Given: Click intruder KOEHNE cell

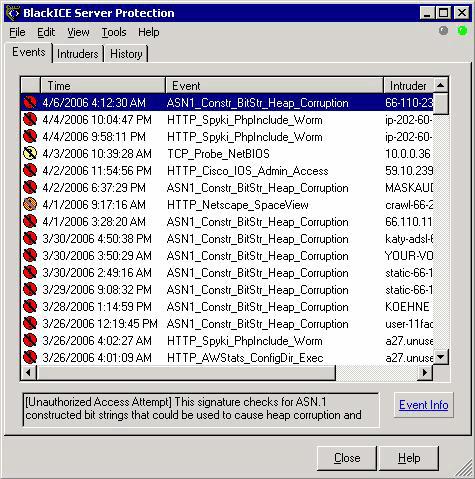Looking at the screenshot, I should click(x=407, y=307).
